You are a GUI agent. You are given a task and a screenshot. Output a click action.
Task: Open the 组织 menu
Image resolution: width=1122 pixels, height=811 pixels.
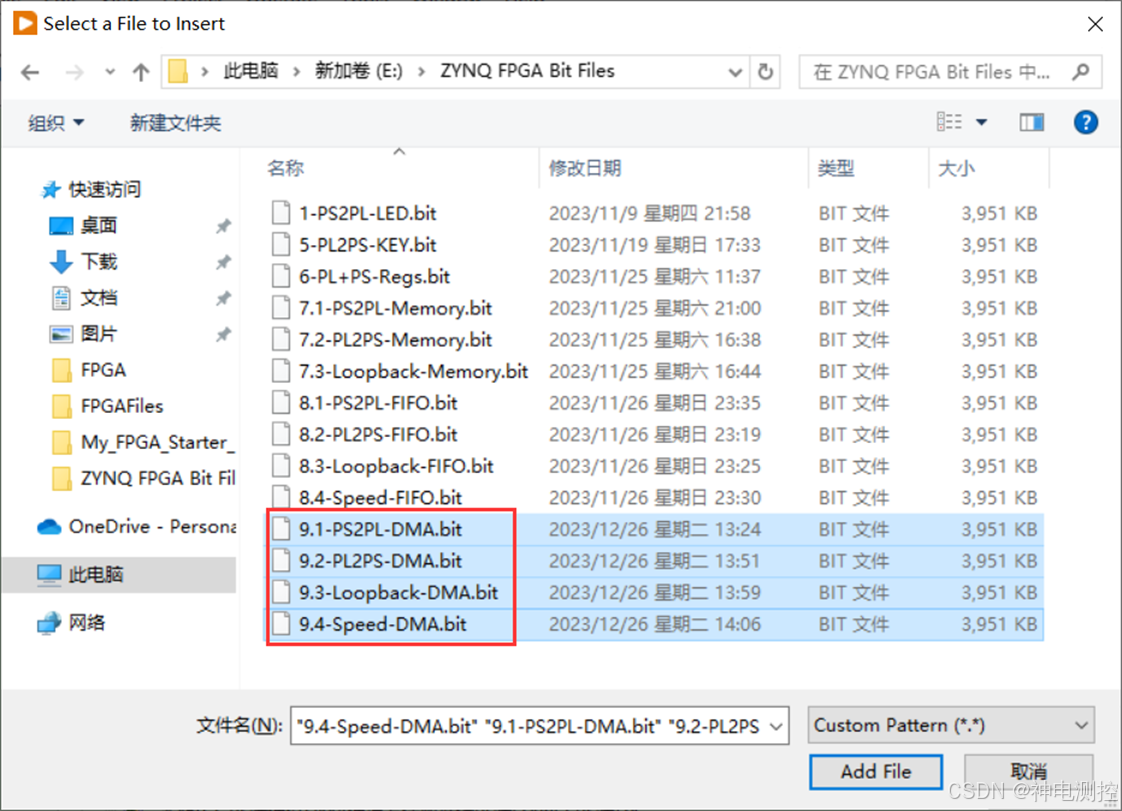56,122
